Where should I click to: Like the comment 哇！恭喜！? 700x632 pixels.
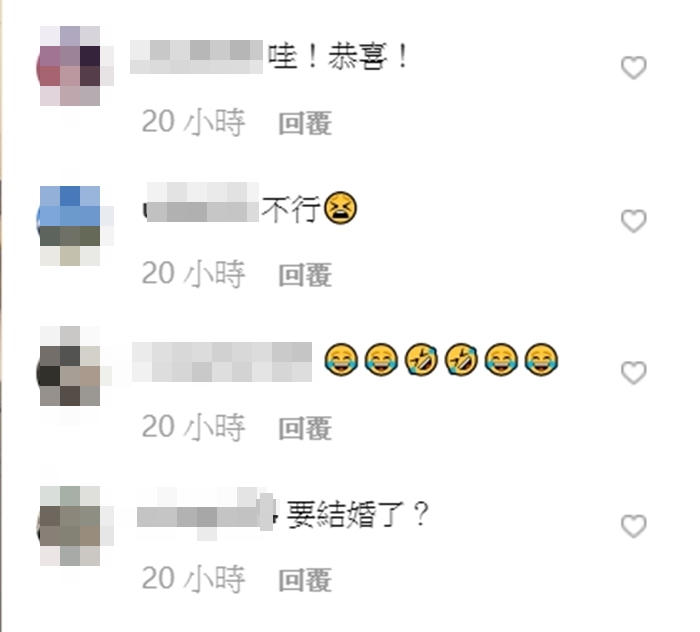[633, 67]
